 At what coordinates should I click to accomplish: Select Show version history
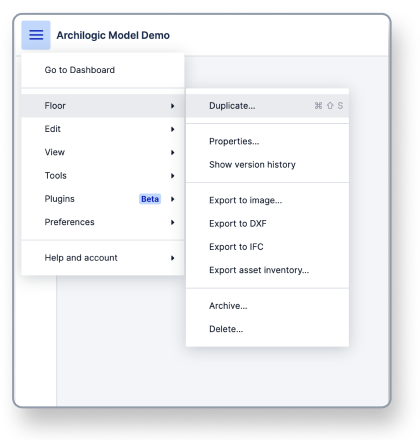coord(267,165)
